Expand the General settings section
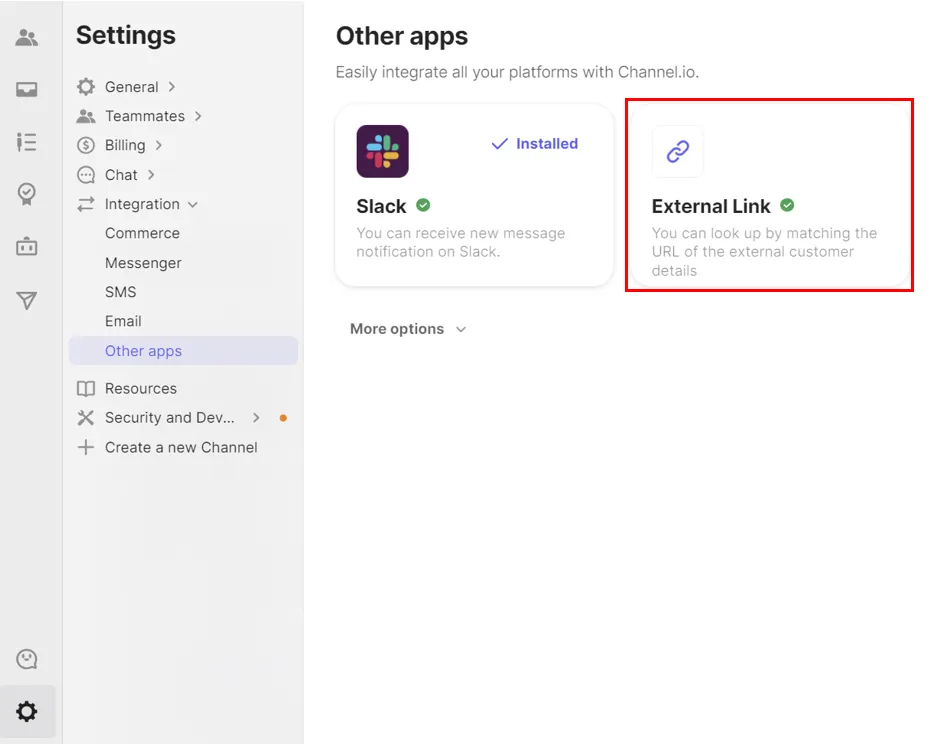Image resolution: width=930 pixels, height=744 pixels. coord(132,87)
